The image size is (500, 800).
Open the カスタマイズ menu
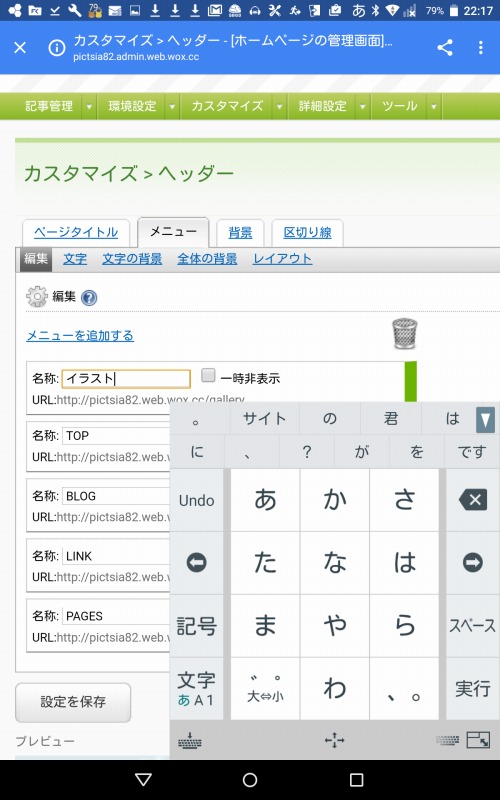point(227,106)
